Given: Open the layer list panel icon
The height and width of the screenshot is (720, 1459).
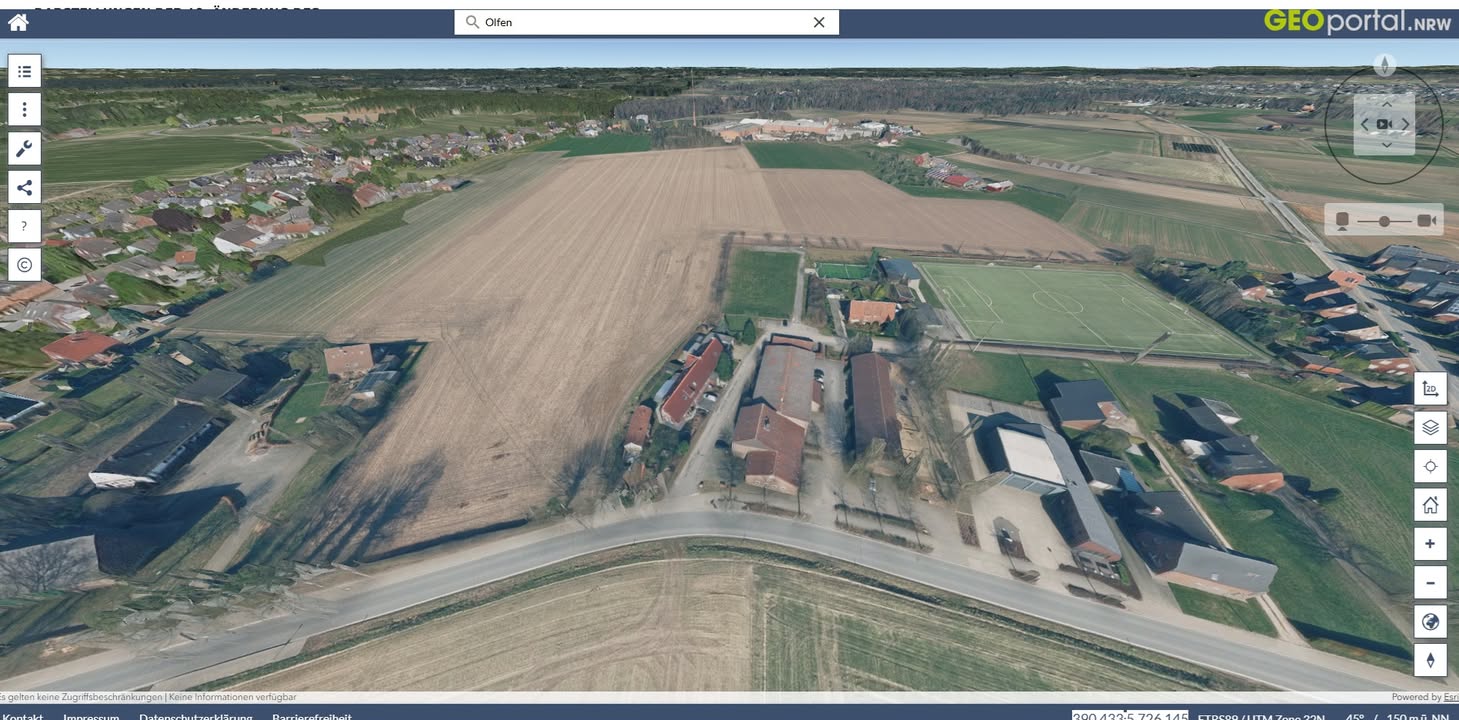Looking at the screenshot, I should [x=25, y=71].
